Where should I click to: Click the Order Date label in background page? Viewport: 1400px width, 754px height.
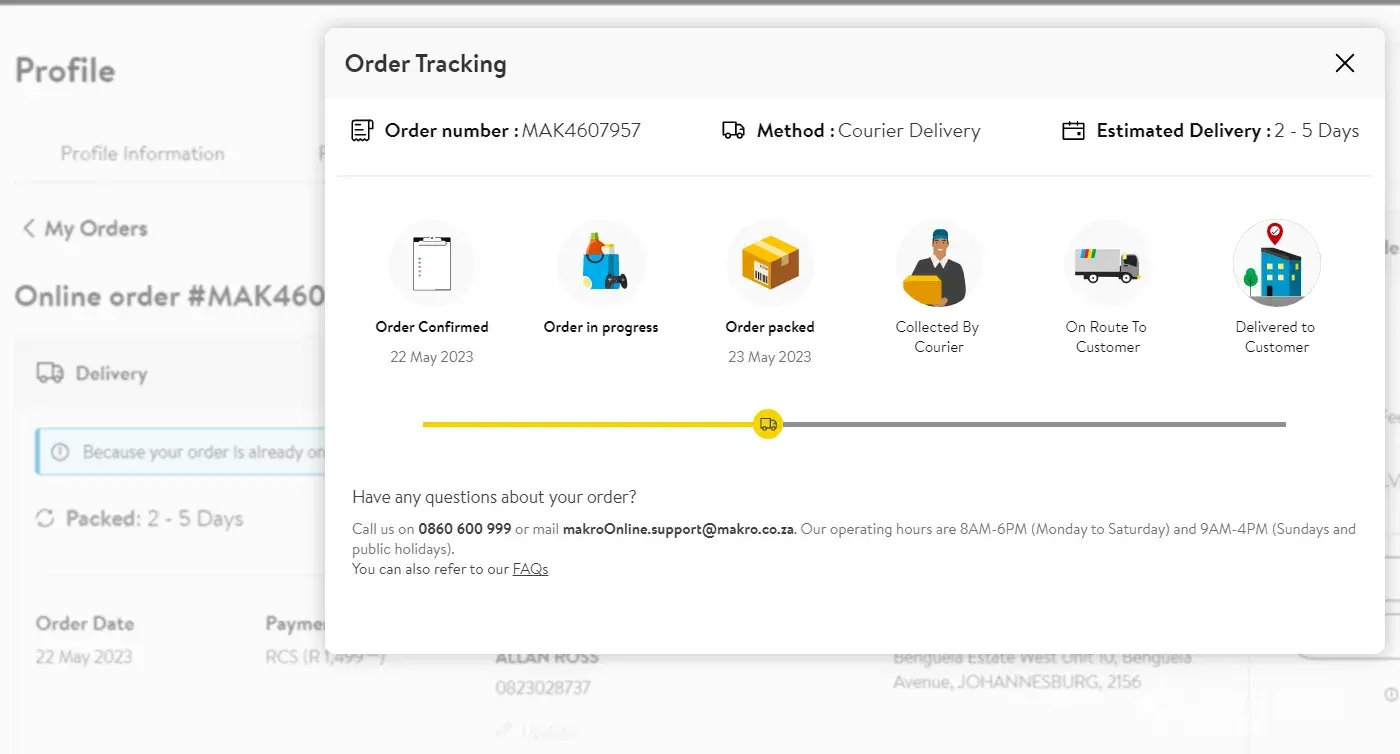coord(85,623)
